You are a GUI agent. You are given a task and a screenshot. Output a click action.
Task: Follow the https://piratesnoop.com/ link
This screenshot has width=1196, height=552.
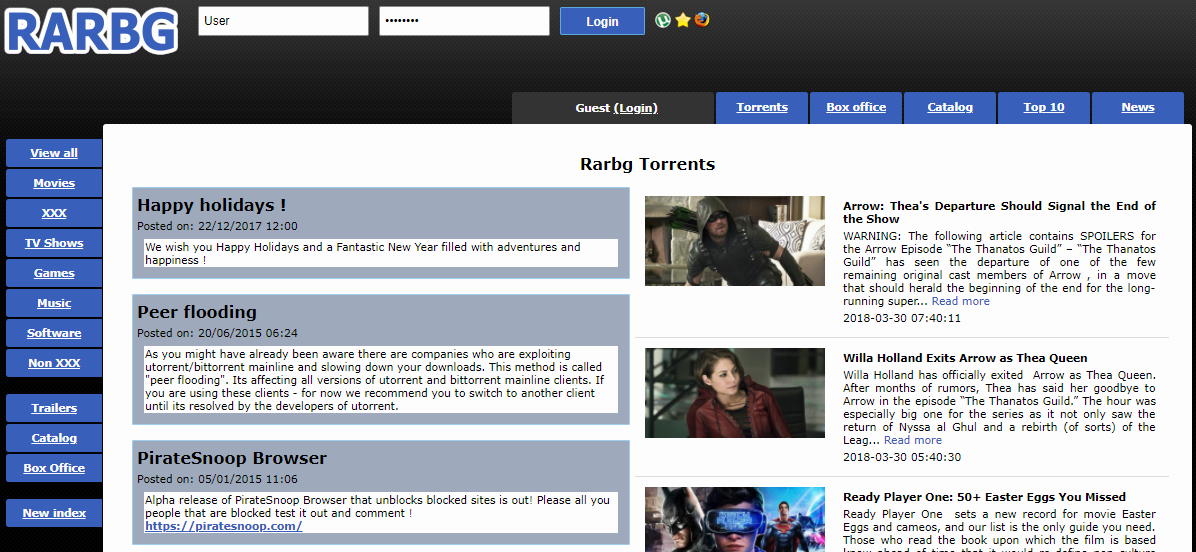click(223, 526)
